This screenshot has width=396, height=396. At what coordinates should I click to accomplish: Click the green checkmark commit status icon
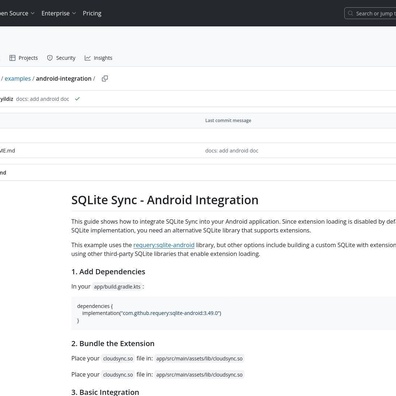[77, 99]
